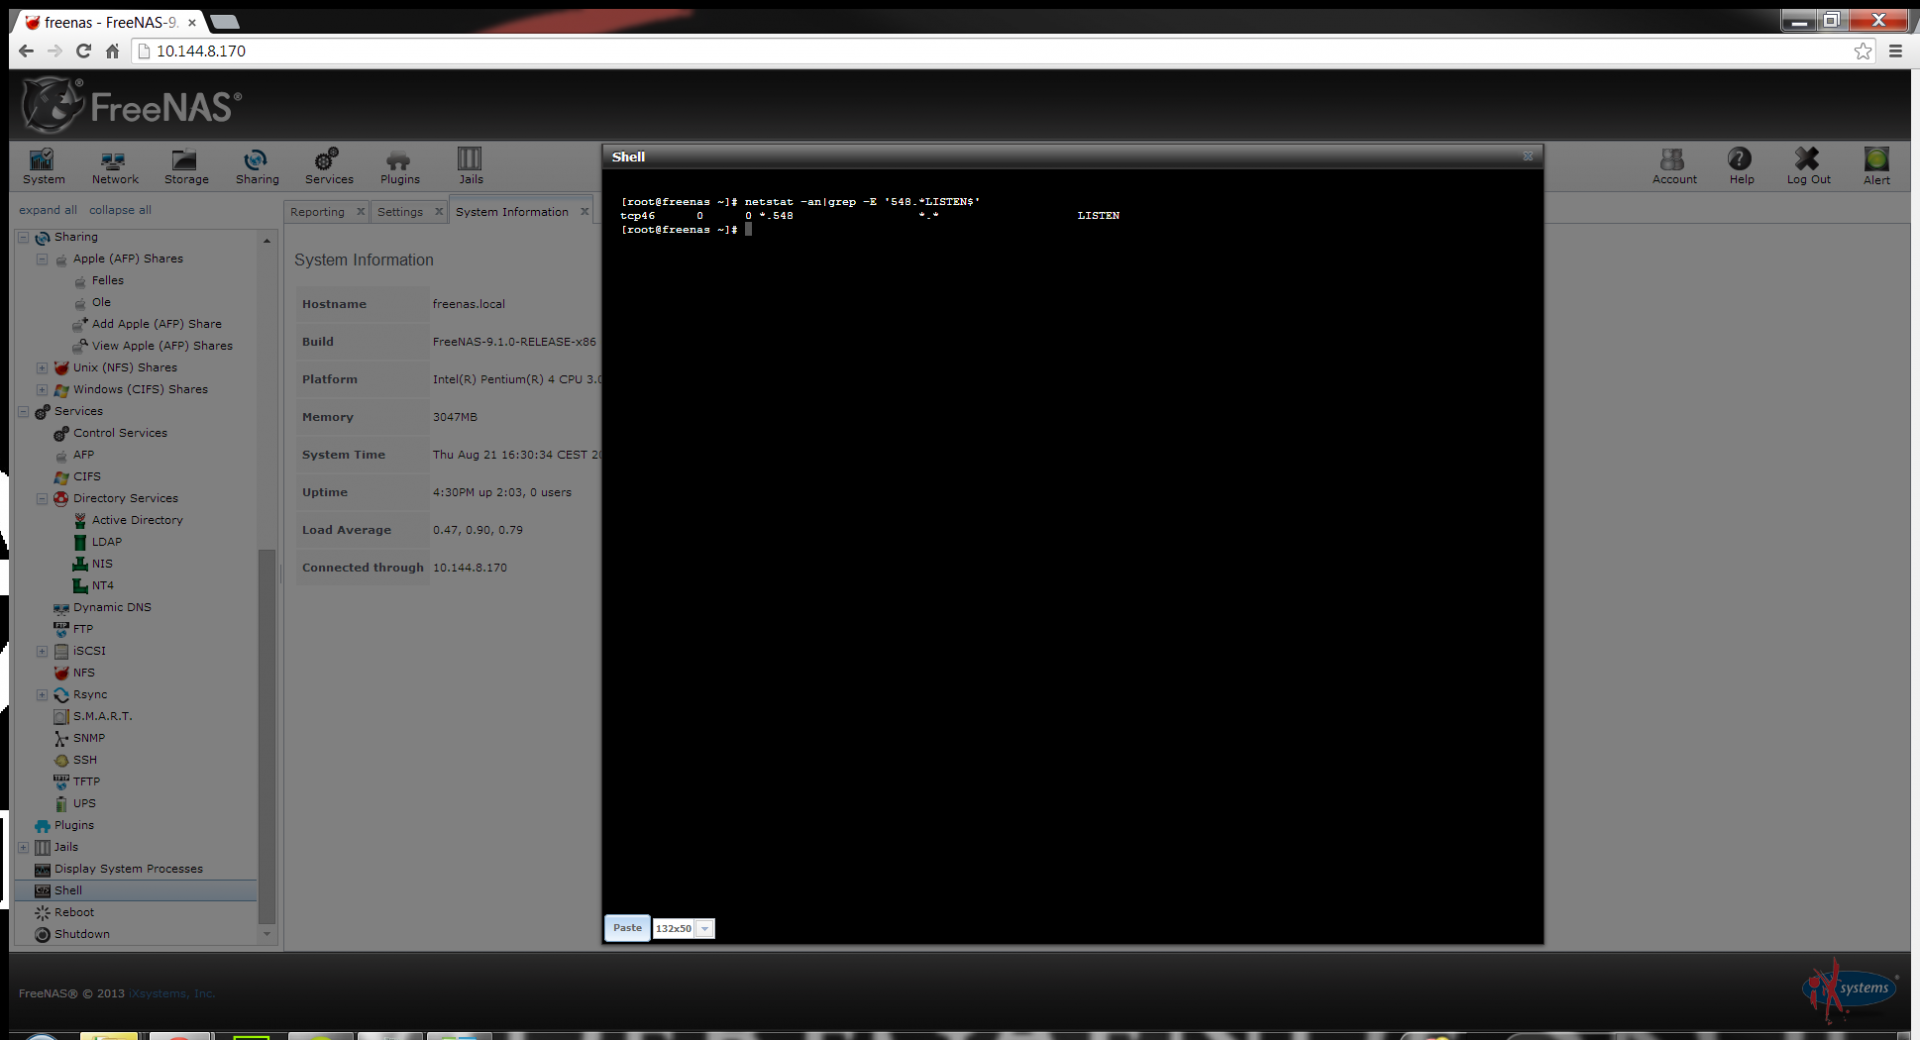The width and height of the screenshot is (1920, 1040).
Task: Select Reboot in the sidebar tree
Action: click(74, 913)
